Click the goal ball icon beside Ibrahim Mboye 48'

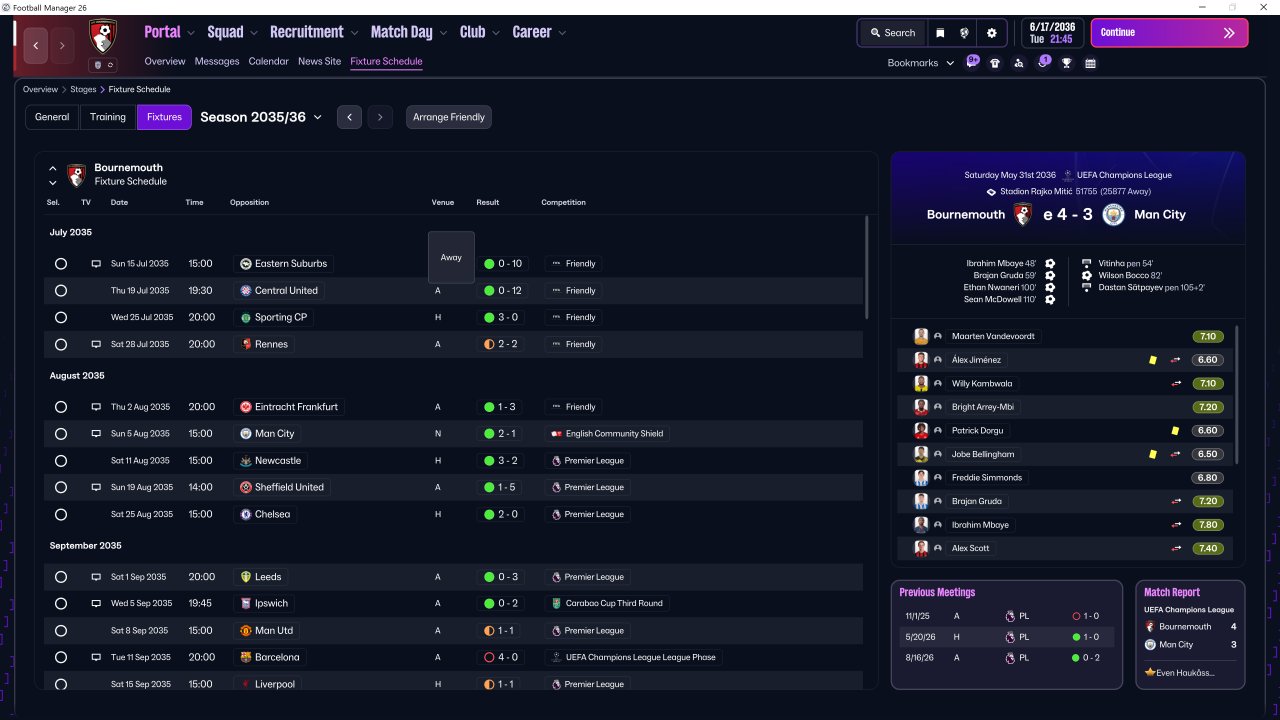point(1050,263)
